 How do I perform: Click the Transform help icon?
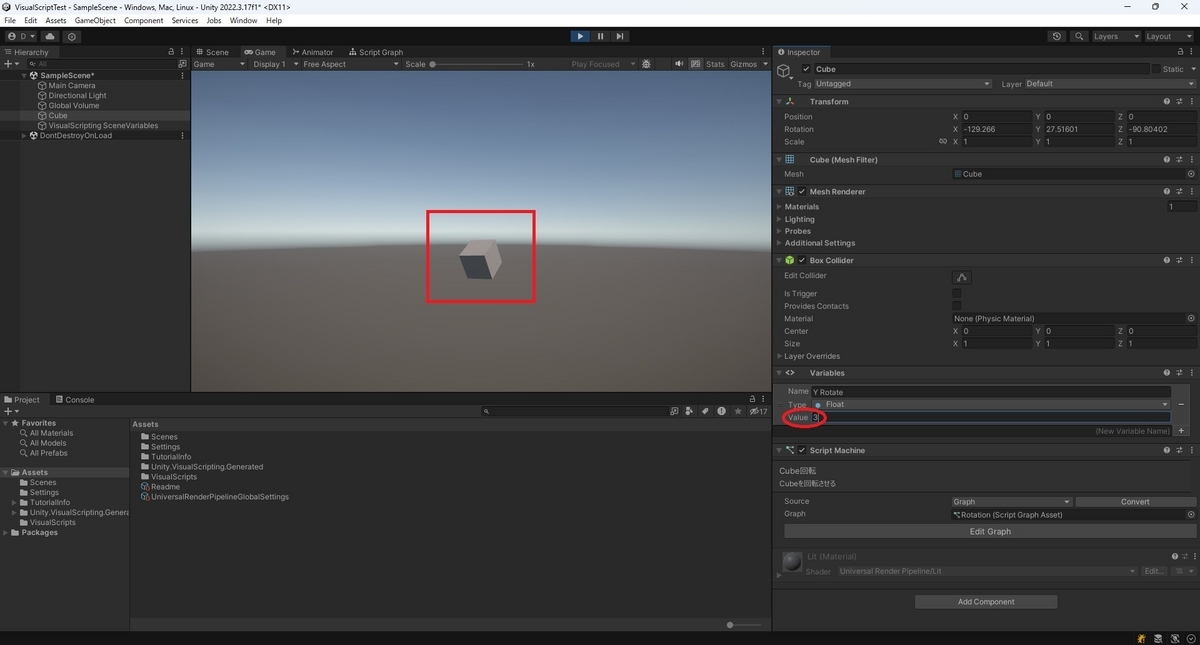click(1167, 101)
